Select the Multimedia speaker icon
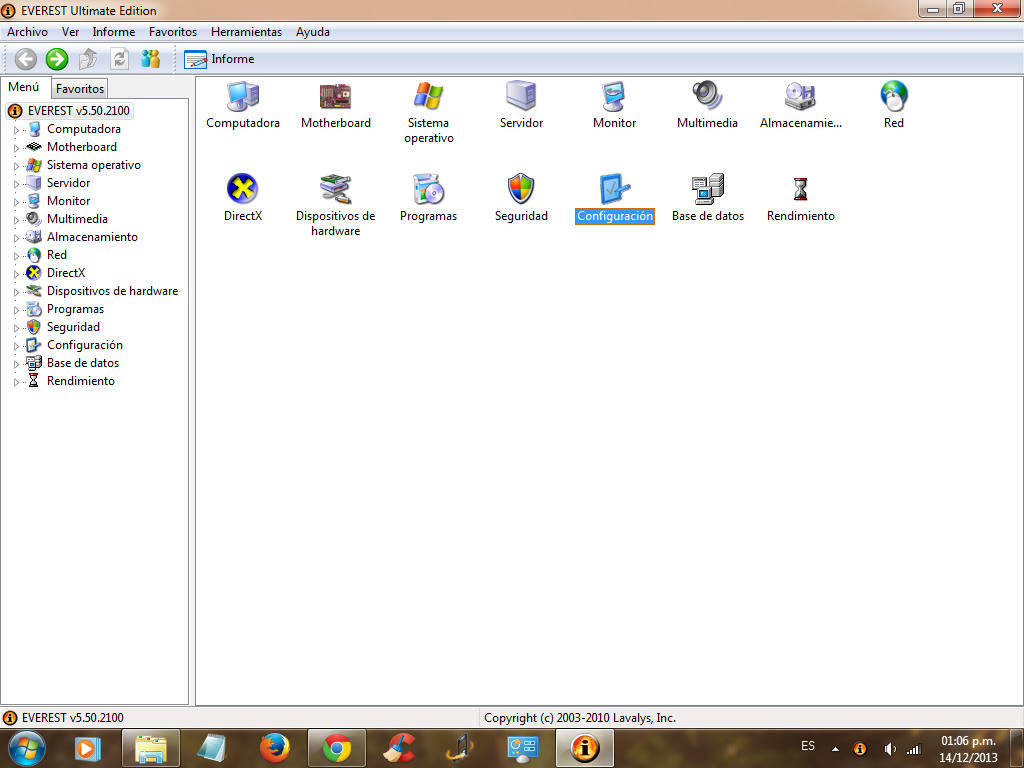 point(706,97)
